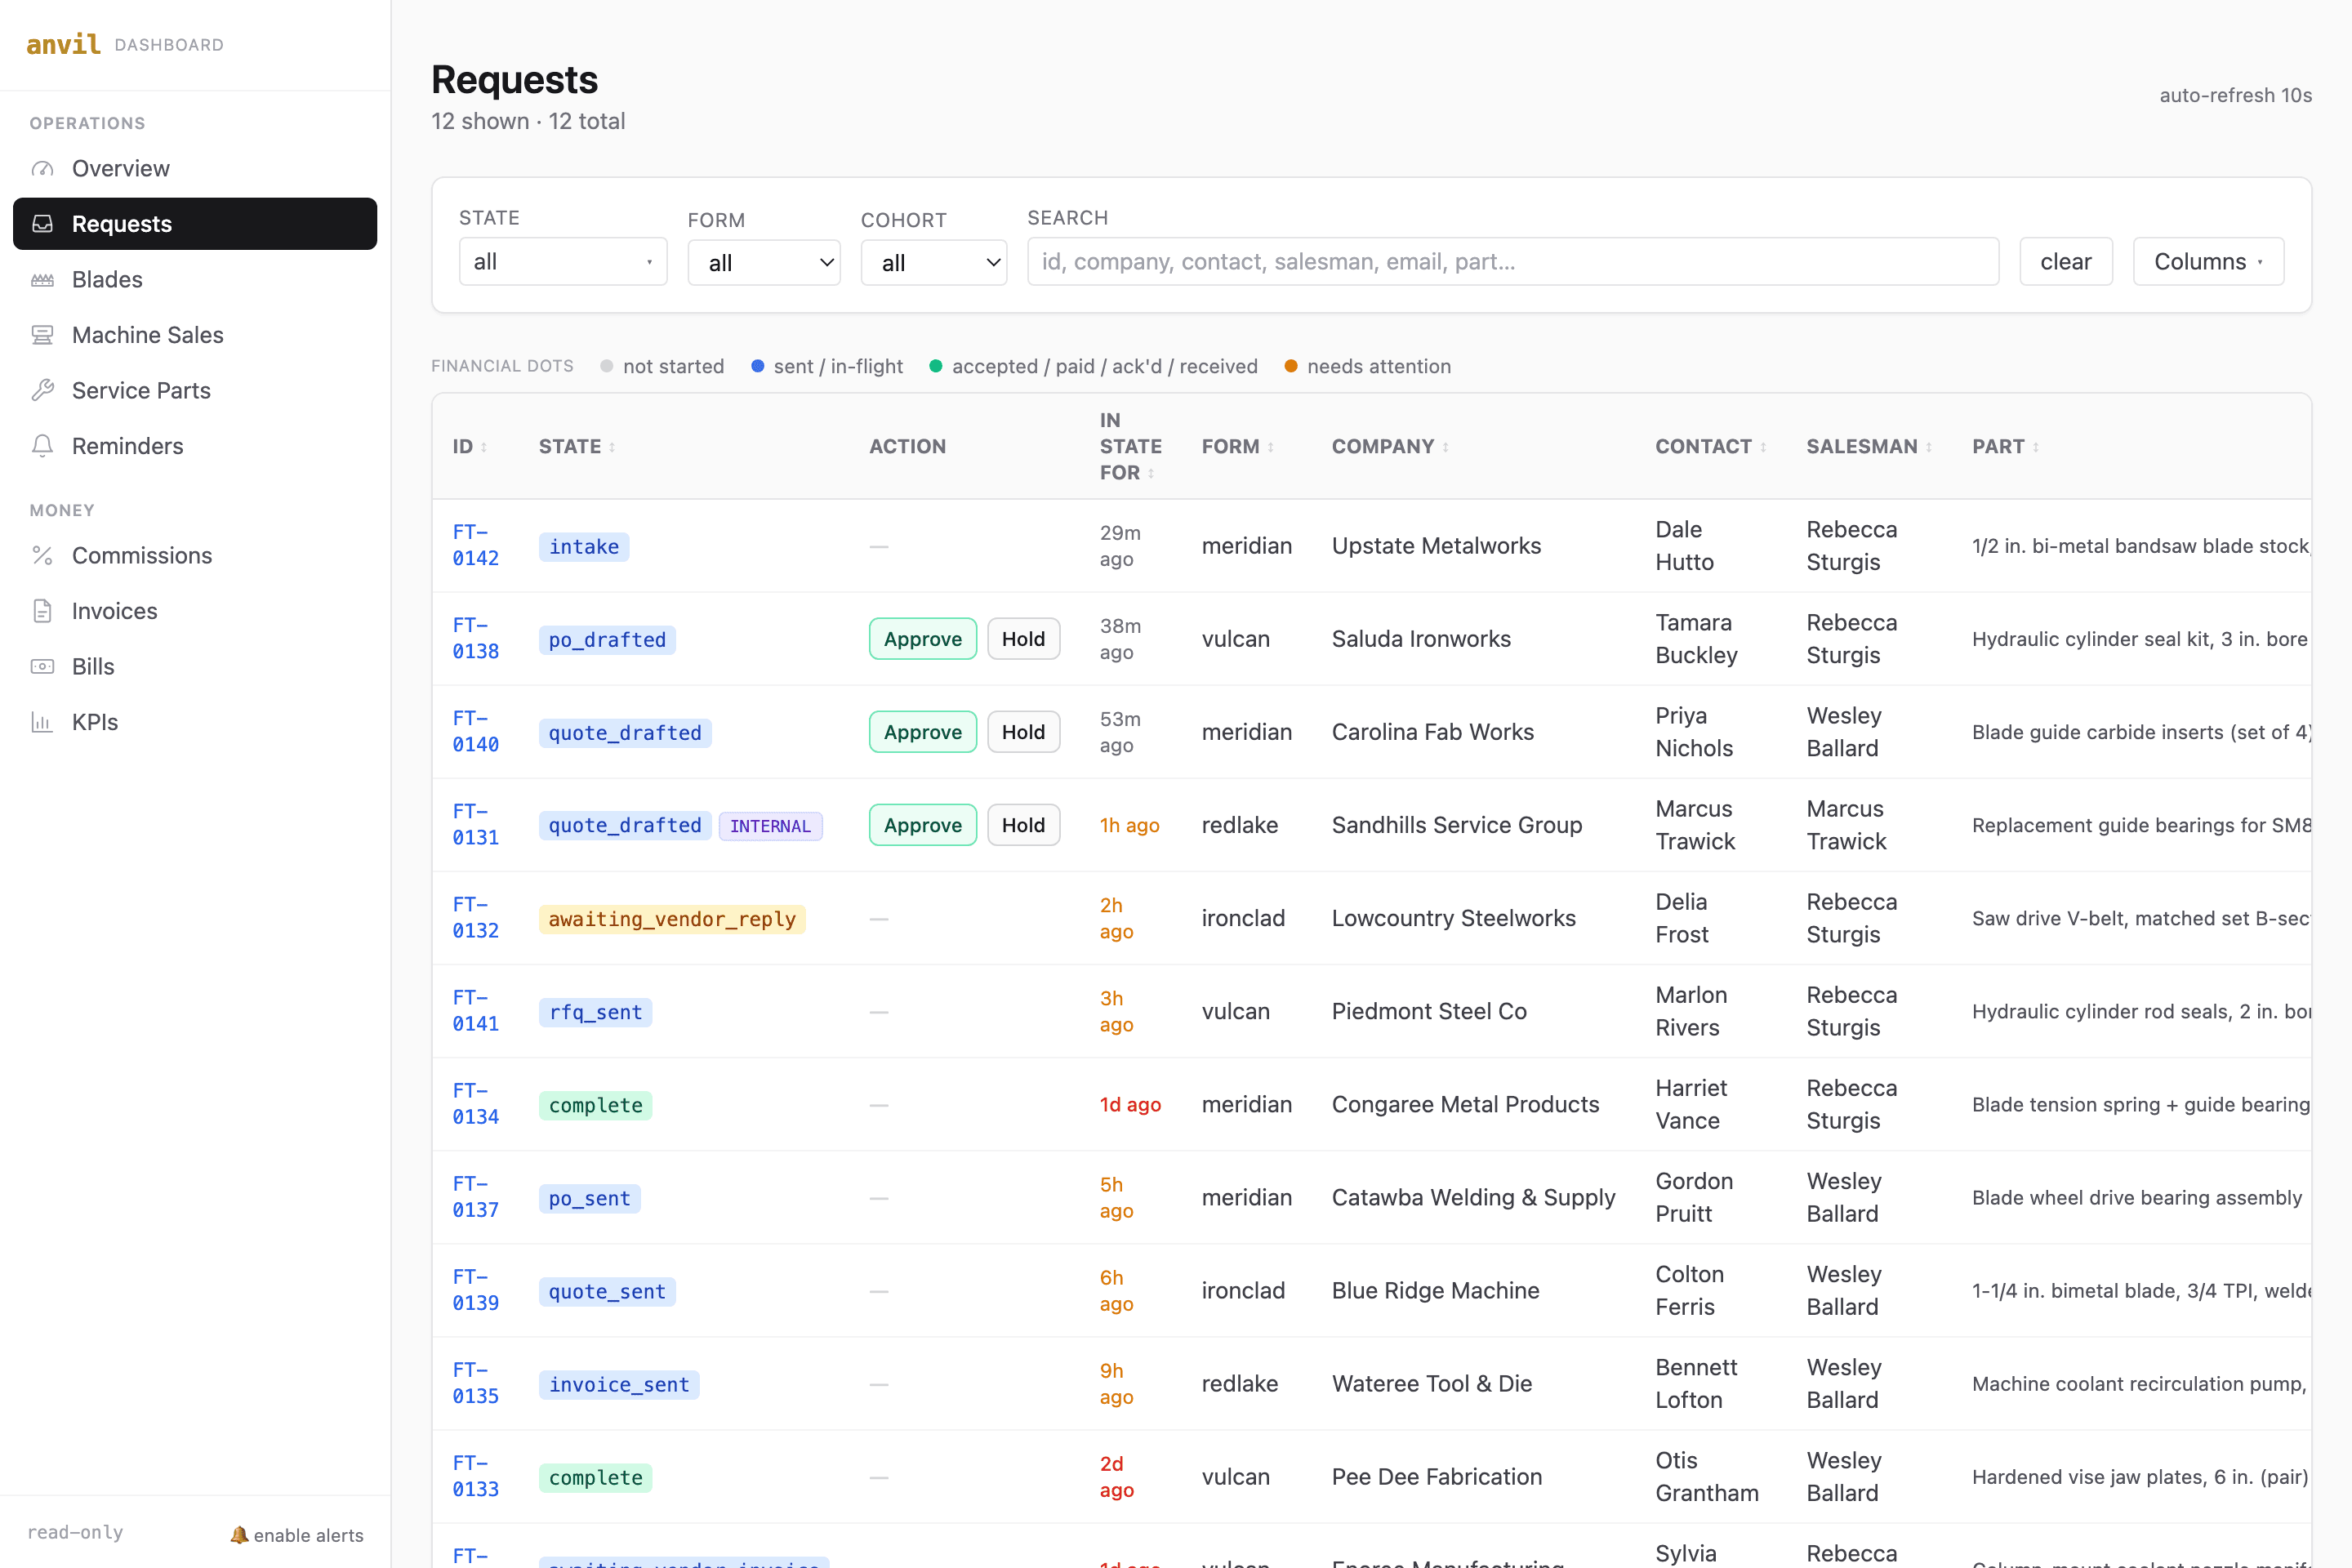Click the COMPANY column sort arrows
Image resolution: width=2352 pixels, height=1568 pixels.
1446,447
